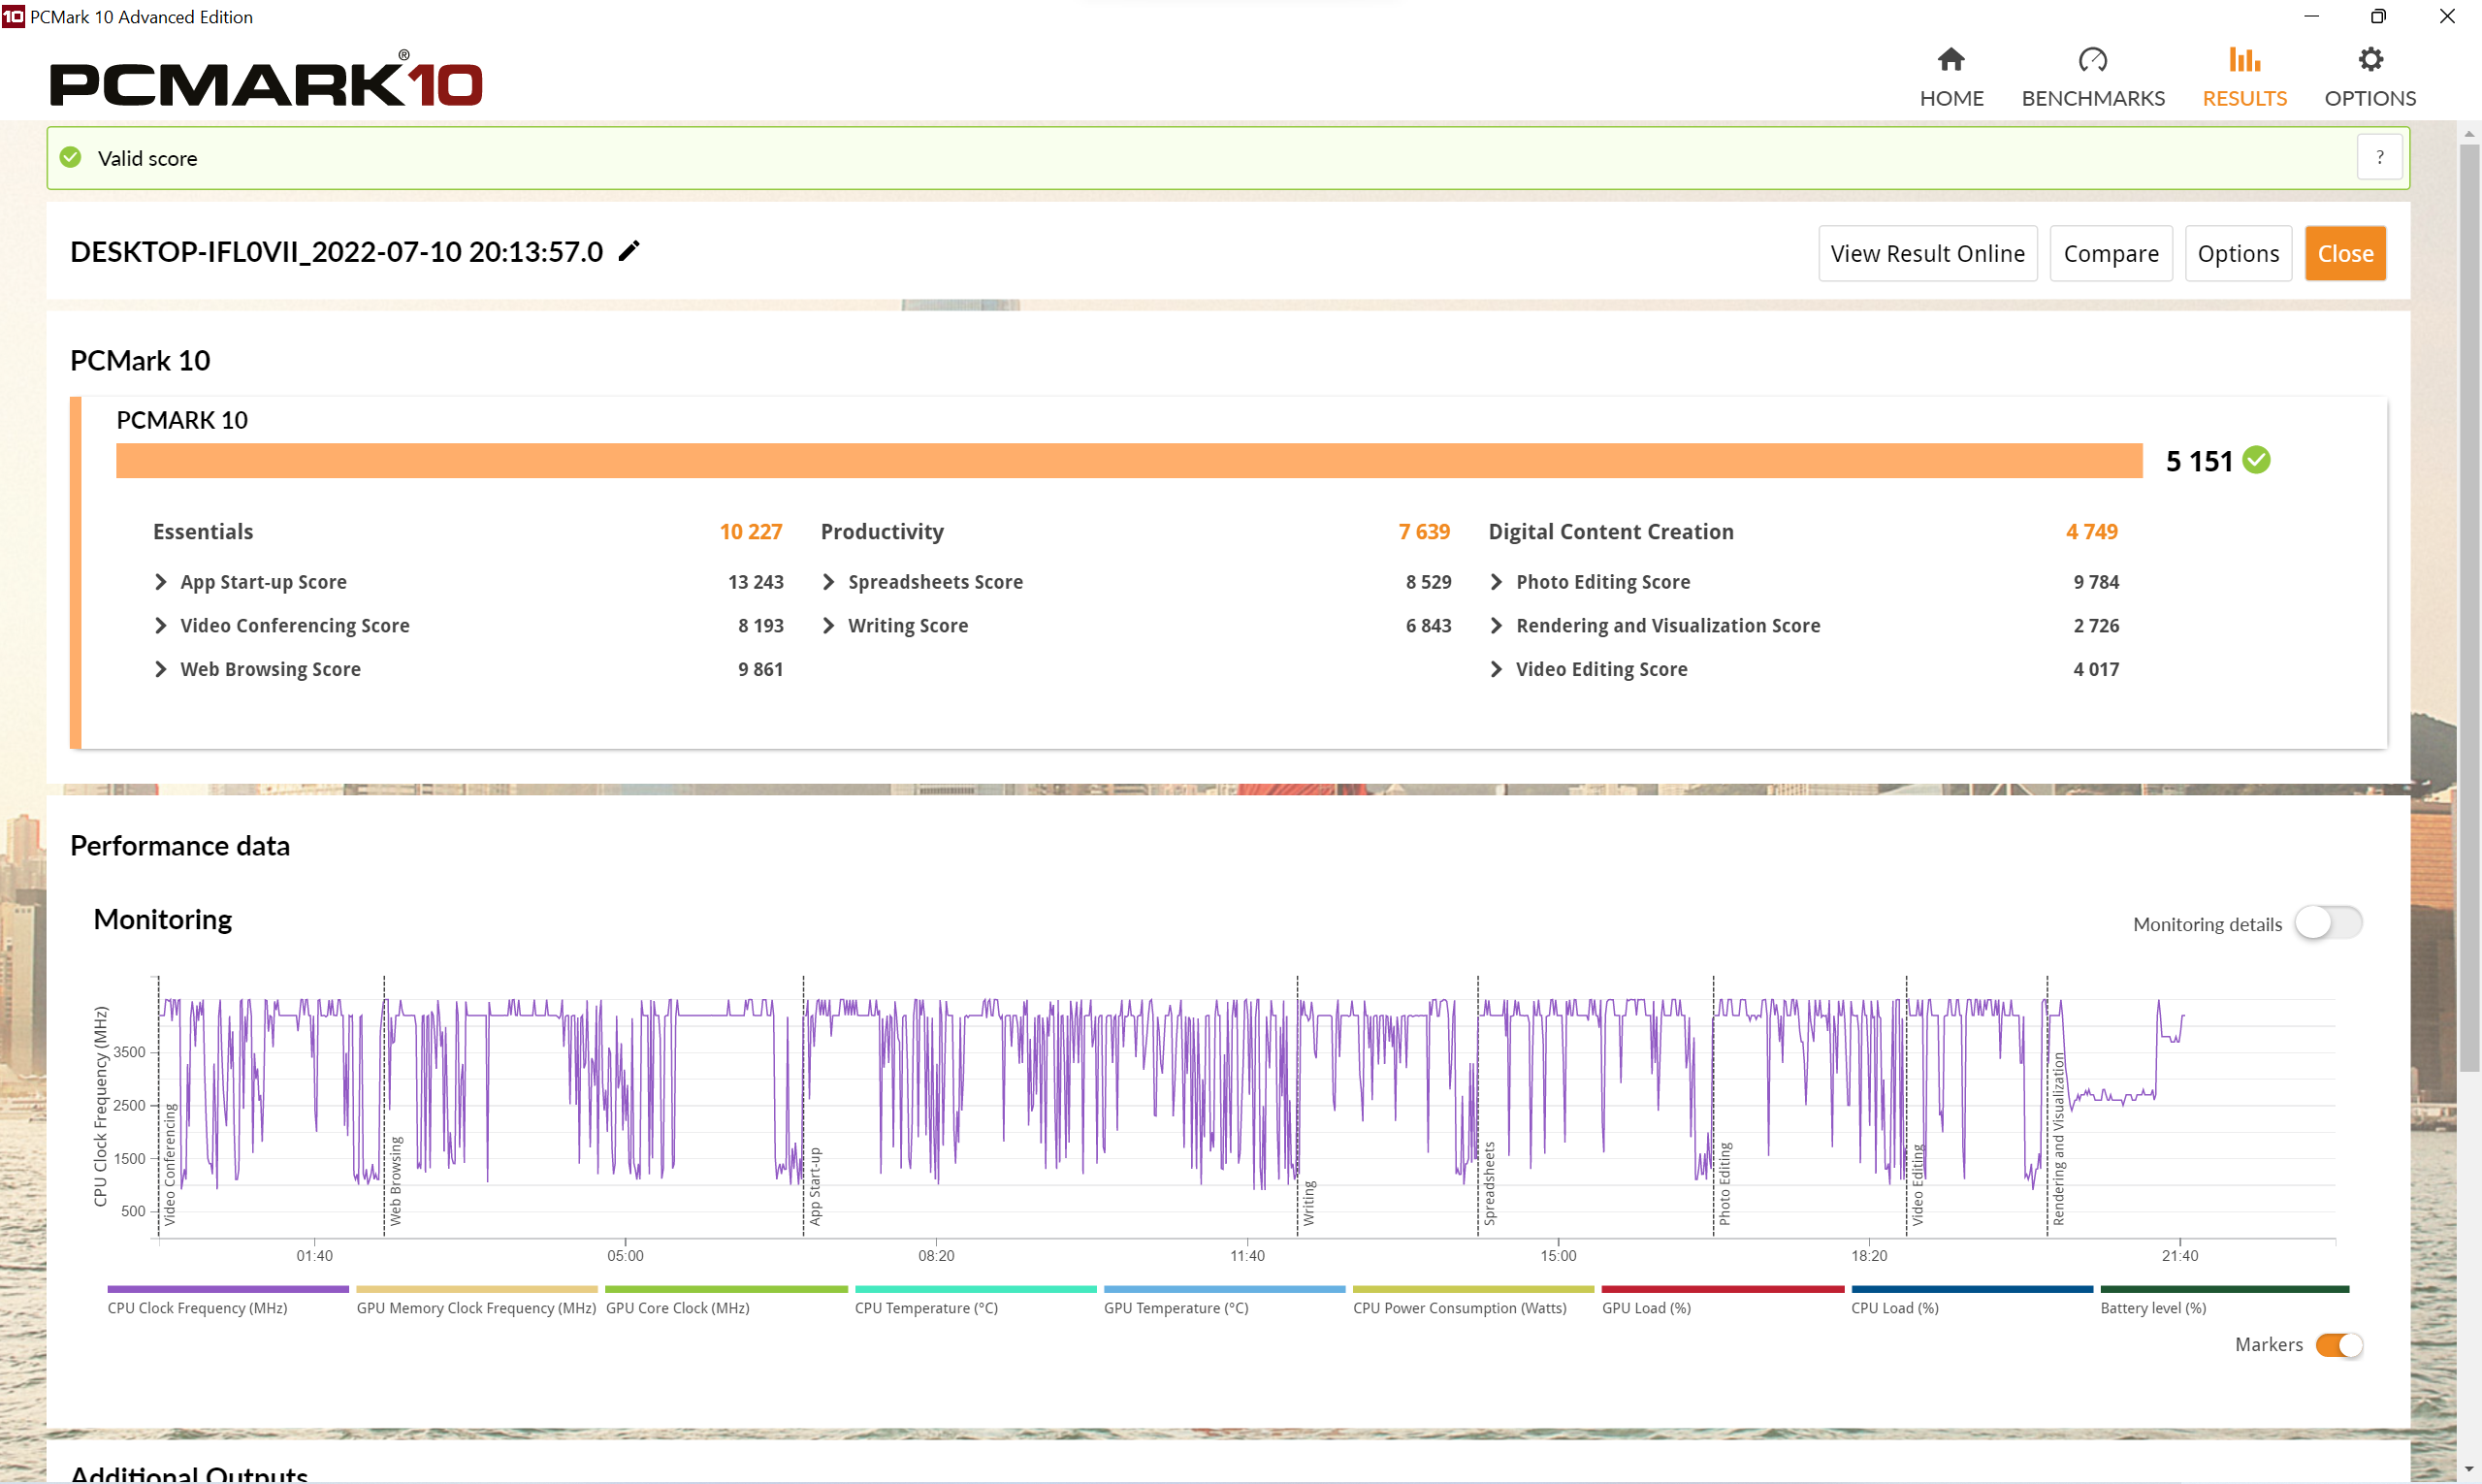
Task: Expand the Spreadsheets Score row
Action: click(829, 582)
